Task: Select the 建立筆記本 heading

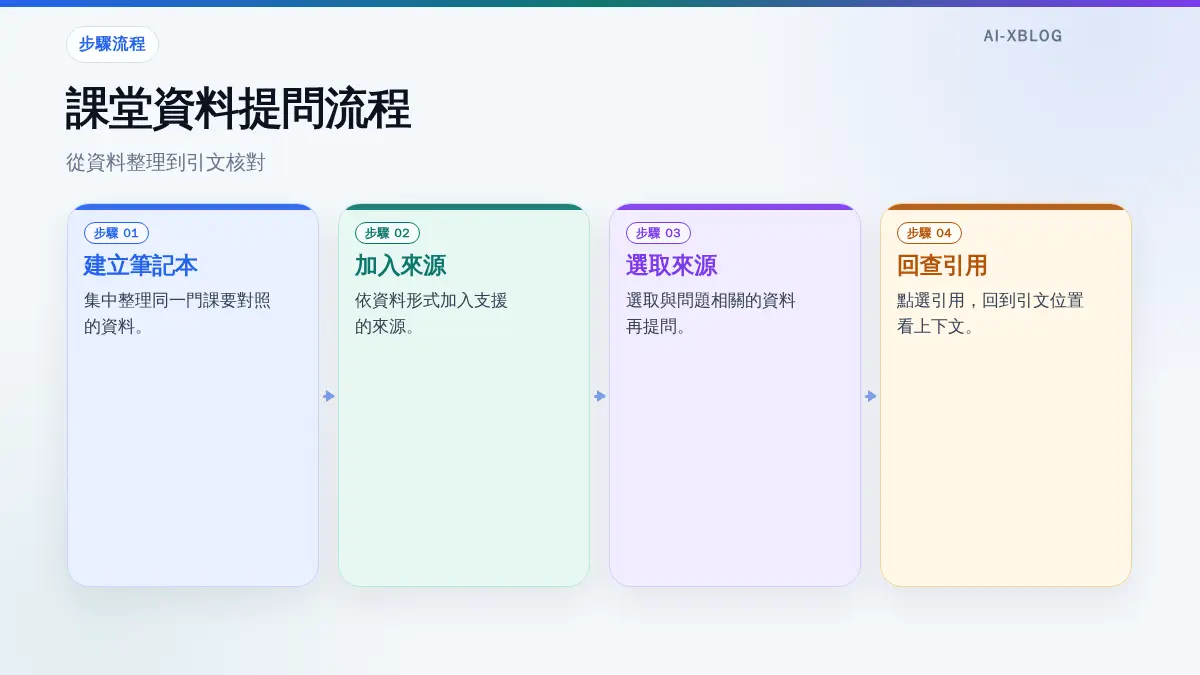Action: point(141,266)
